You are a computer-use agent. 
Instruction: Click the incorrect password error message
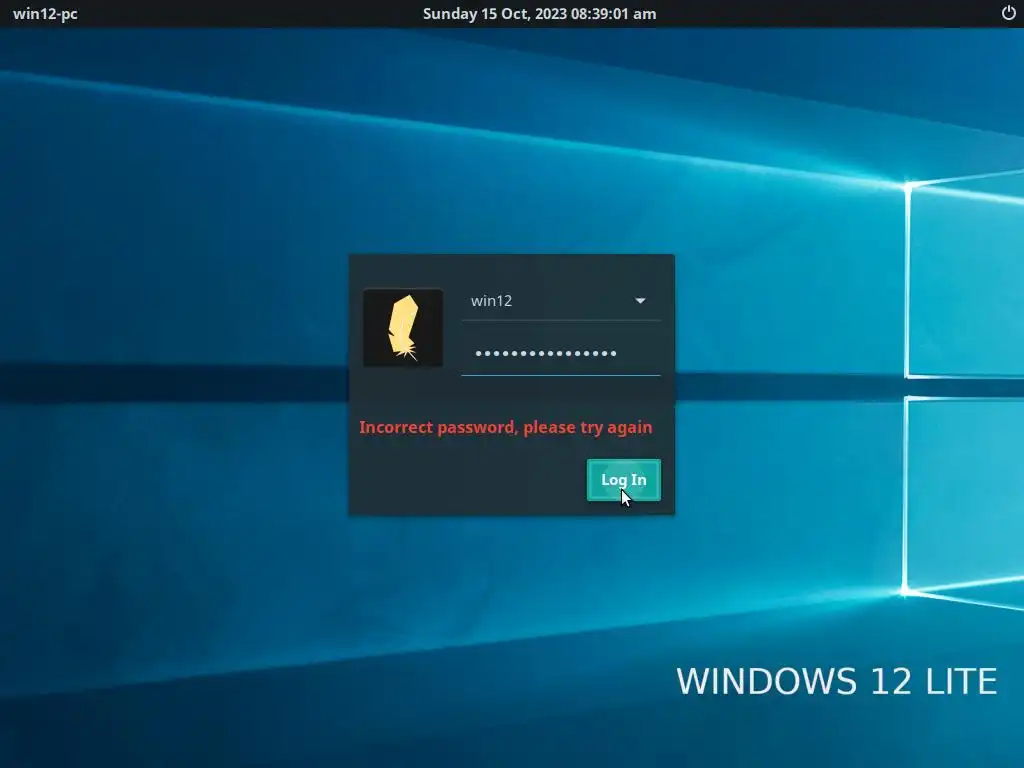[x=505, y=427]
